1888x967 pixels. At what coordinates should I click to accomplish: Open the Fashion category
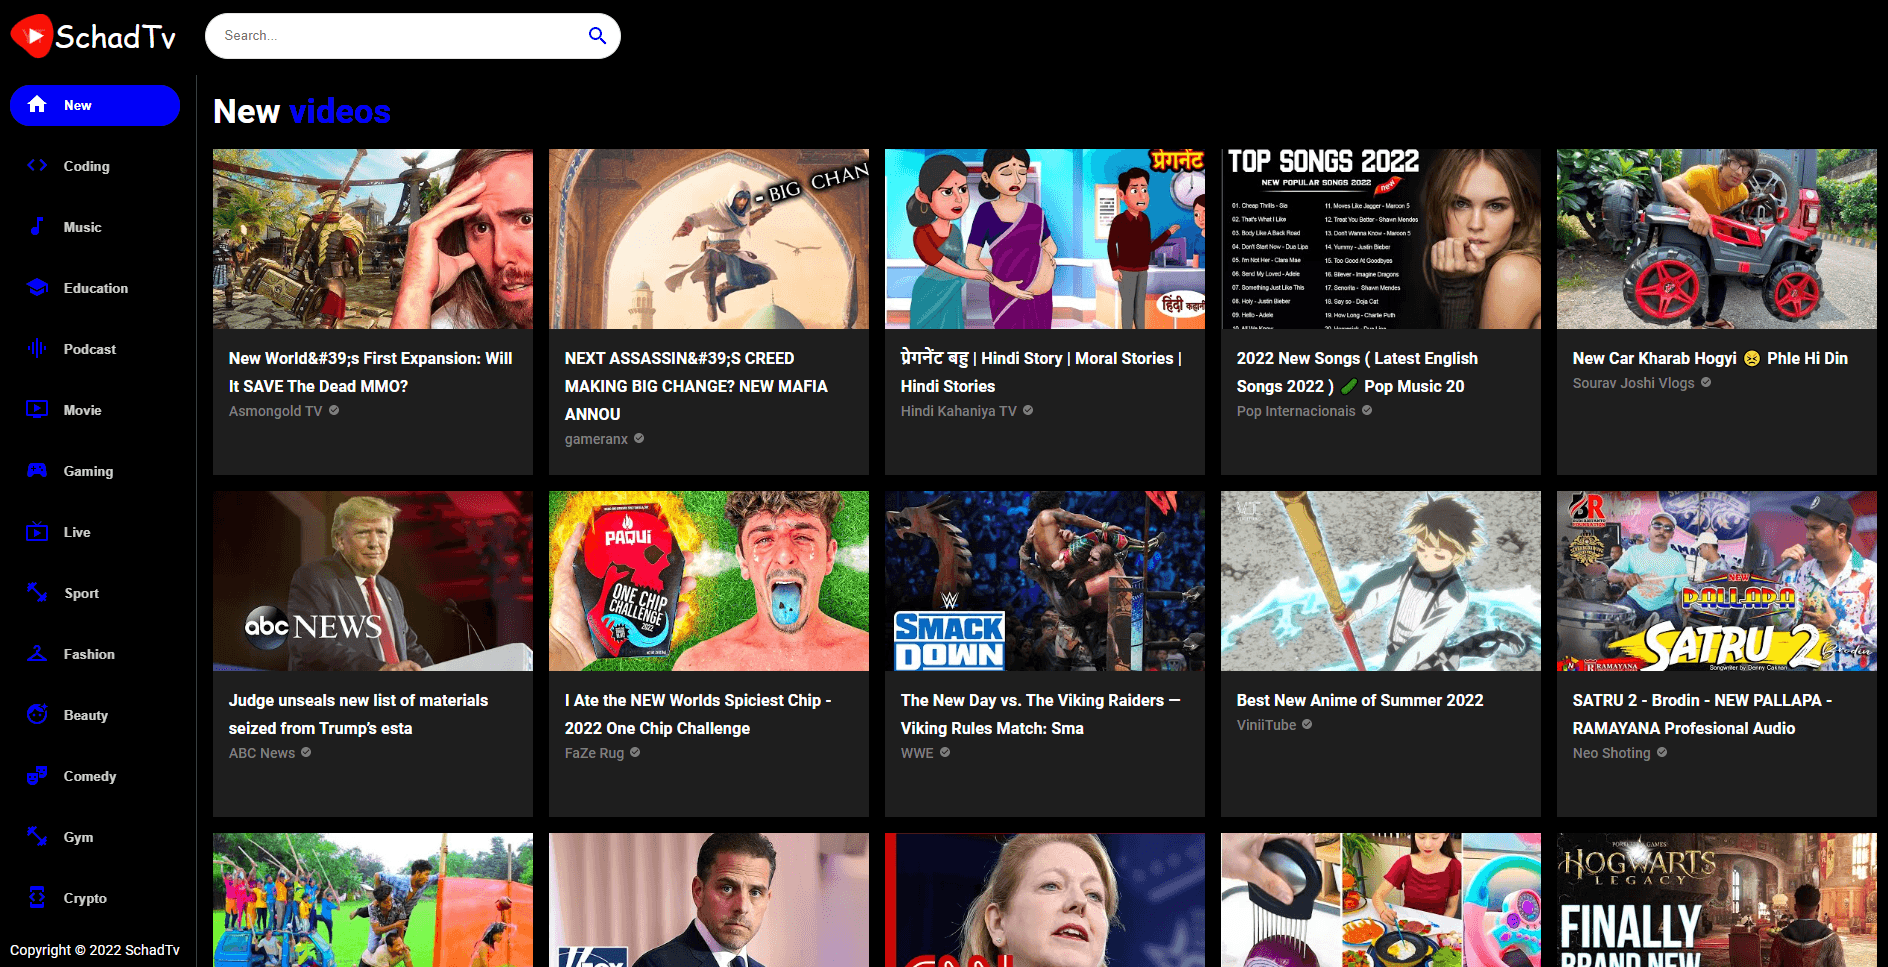(x=89, y=654)
